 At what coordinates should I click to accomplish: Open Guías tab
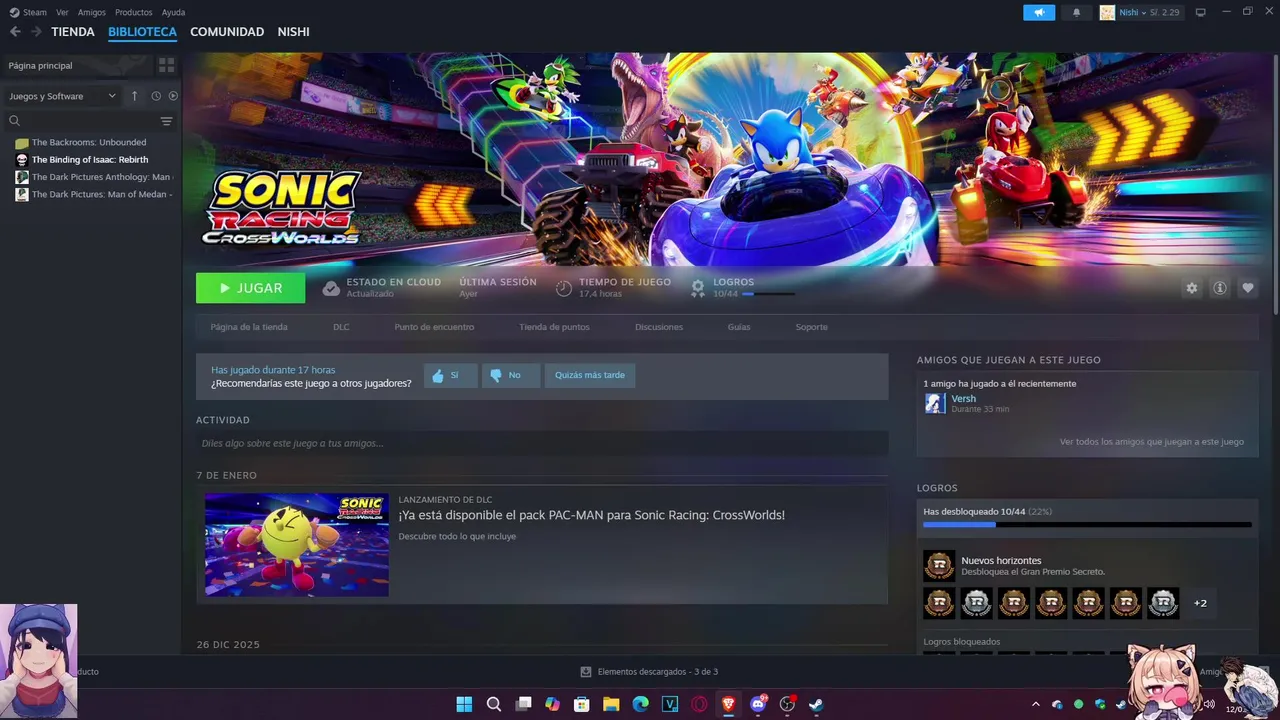[739, 327]
